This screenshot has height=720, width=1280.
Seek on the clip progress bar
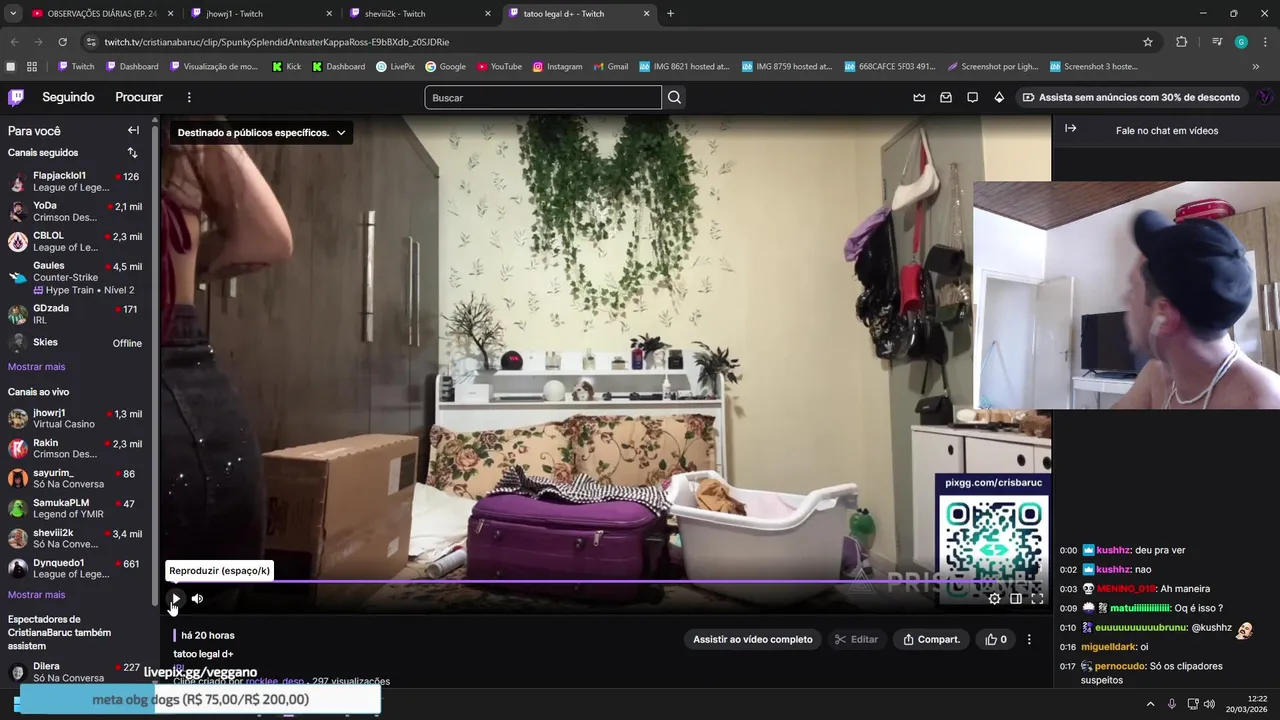[605, 581]
